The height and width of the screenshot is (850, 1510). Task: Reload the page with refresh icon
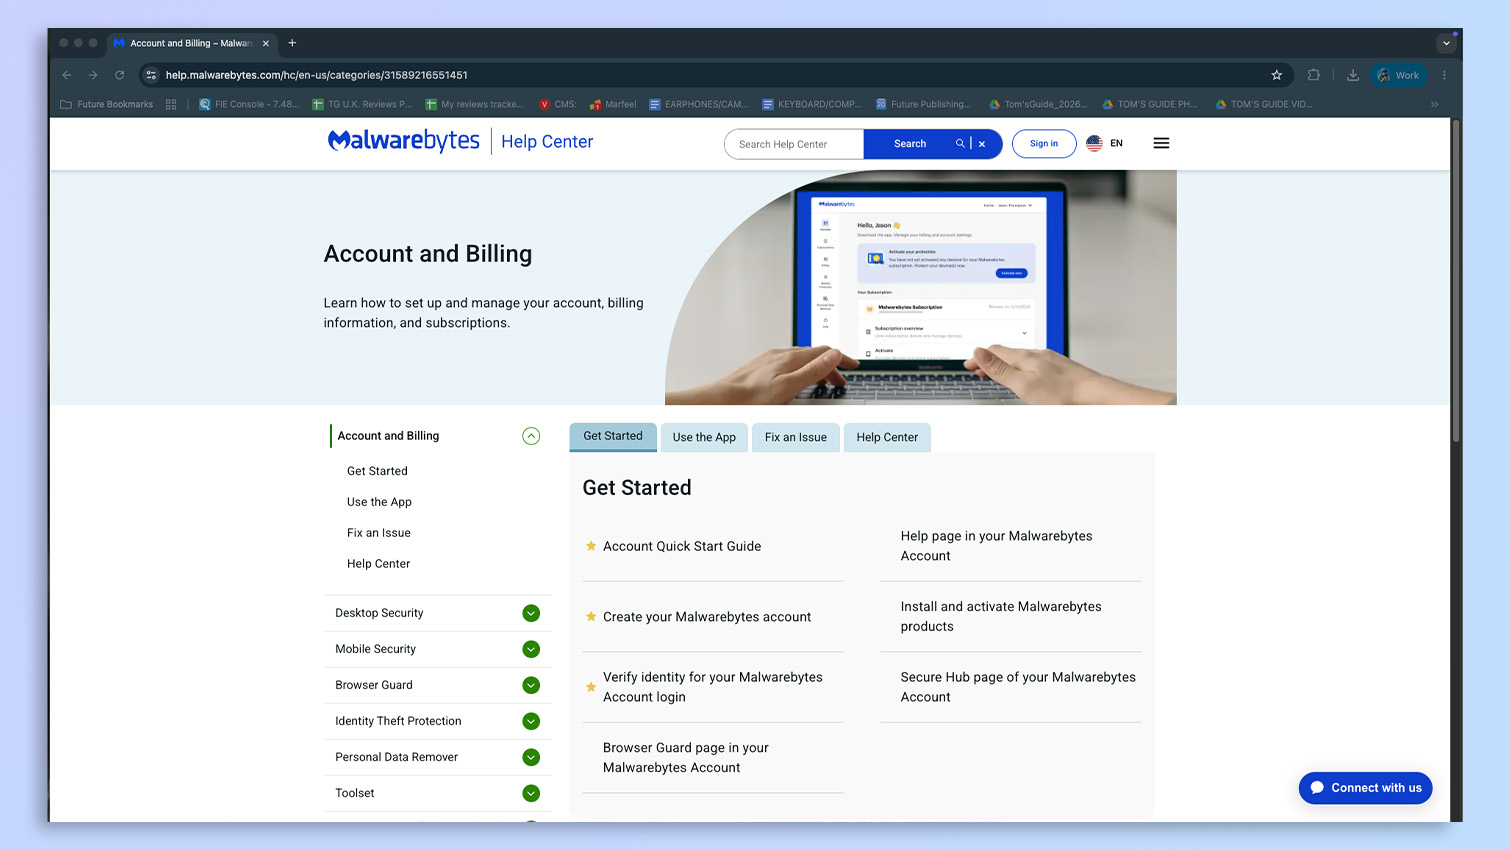pos(120,75)
